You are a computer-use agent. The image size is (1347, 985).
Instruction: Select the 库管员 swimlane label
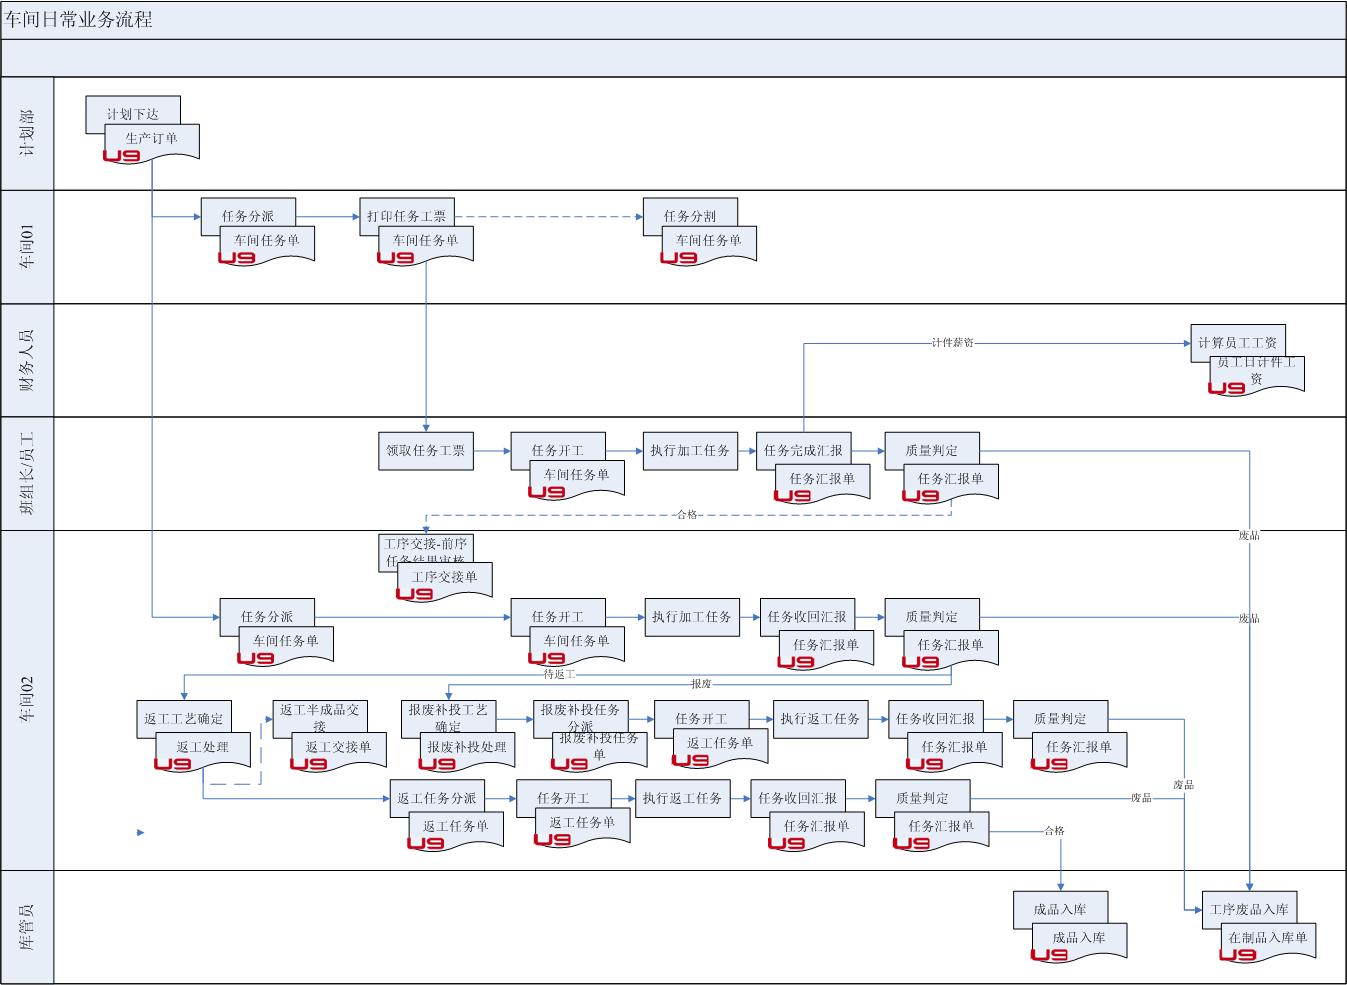point(28,926)
